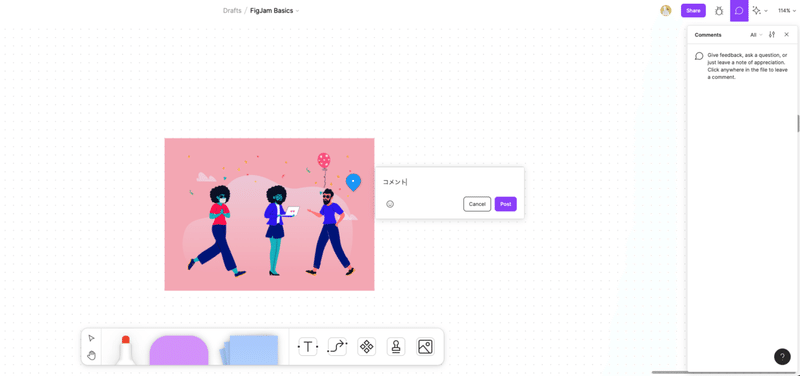
Task: Open the emoji picker in comment box
Action: (x=390, y=204)
